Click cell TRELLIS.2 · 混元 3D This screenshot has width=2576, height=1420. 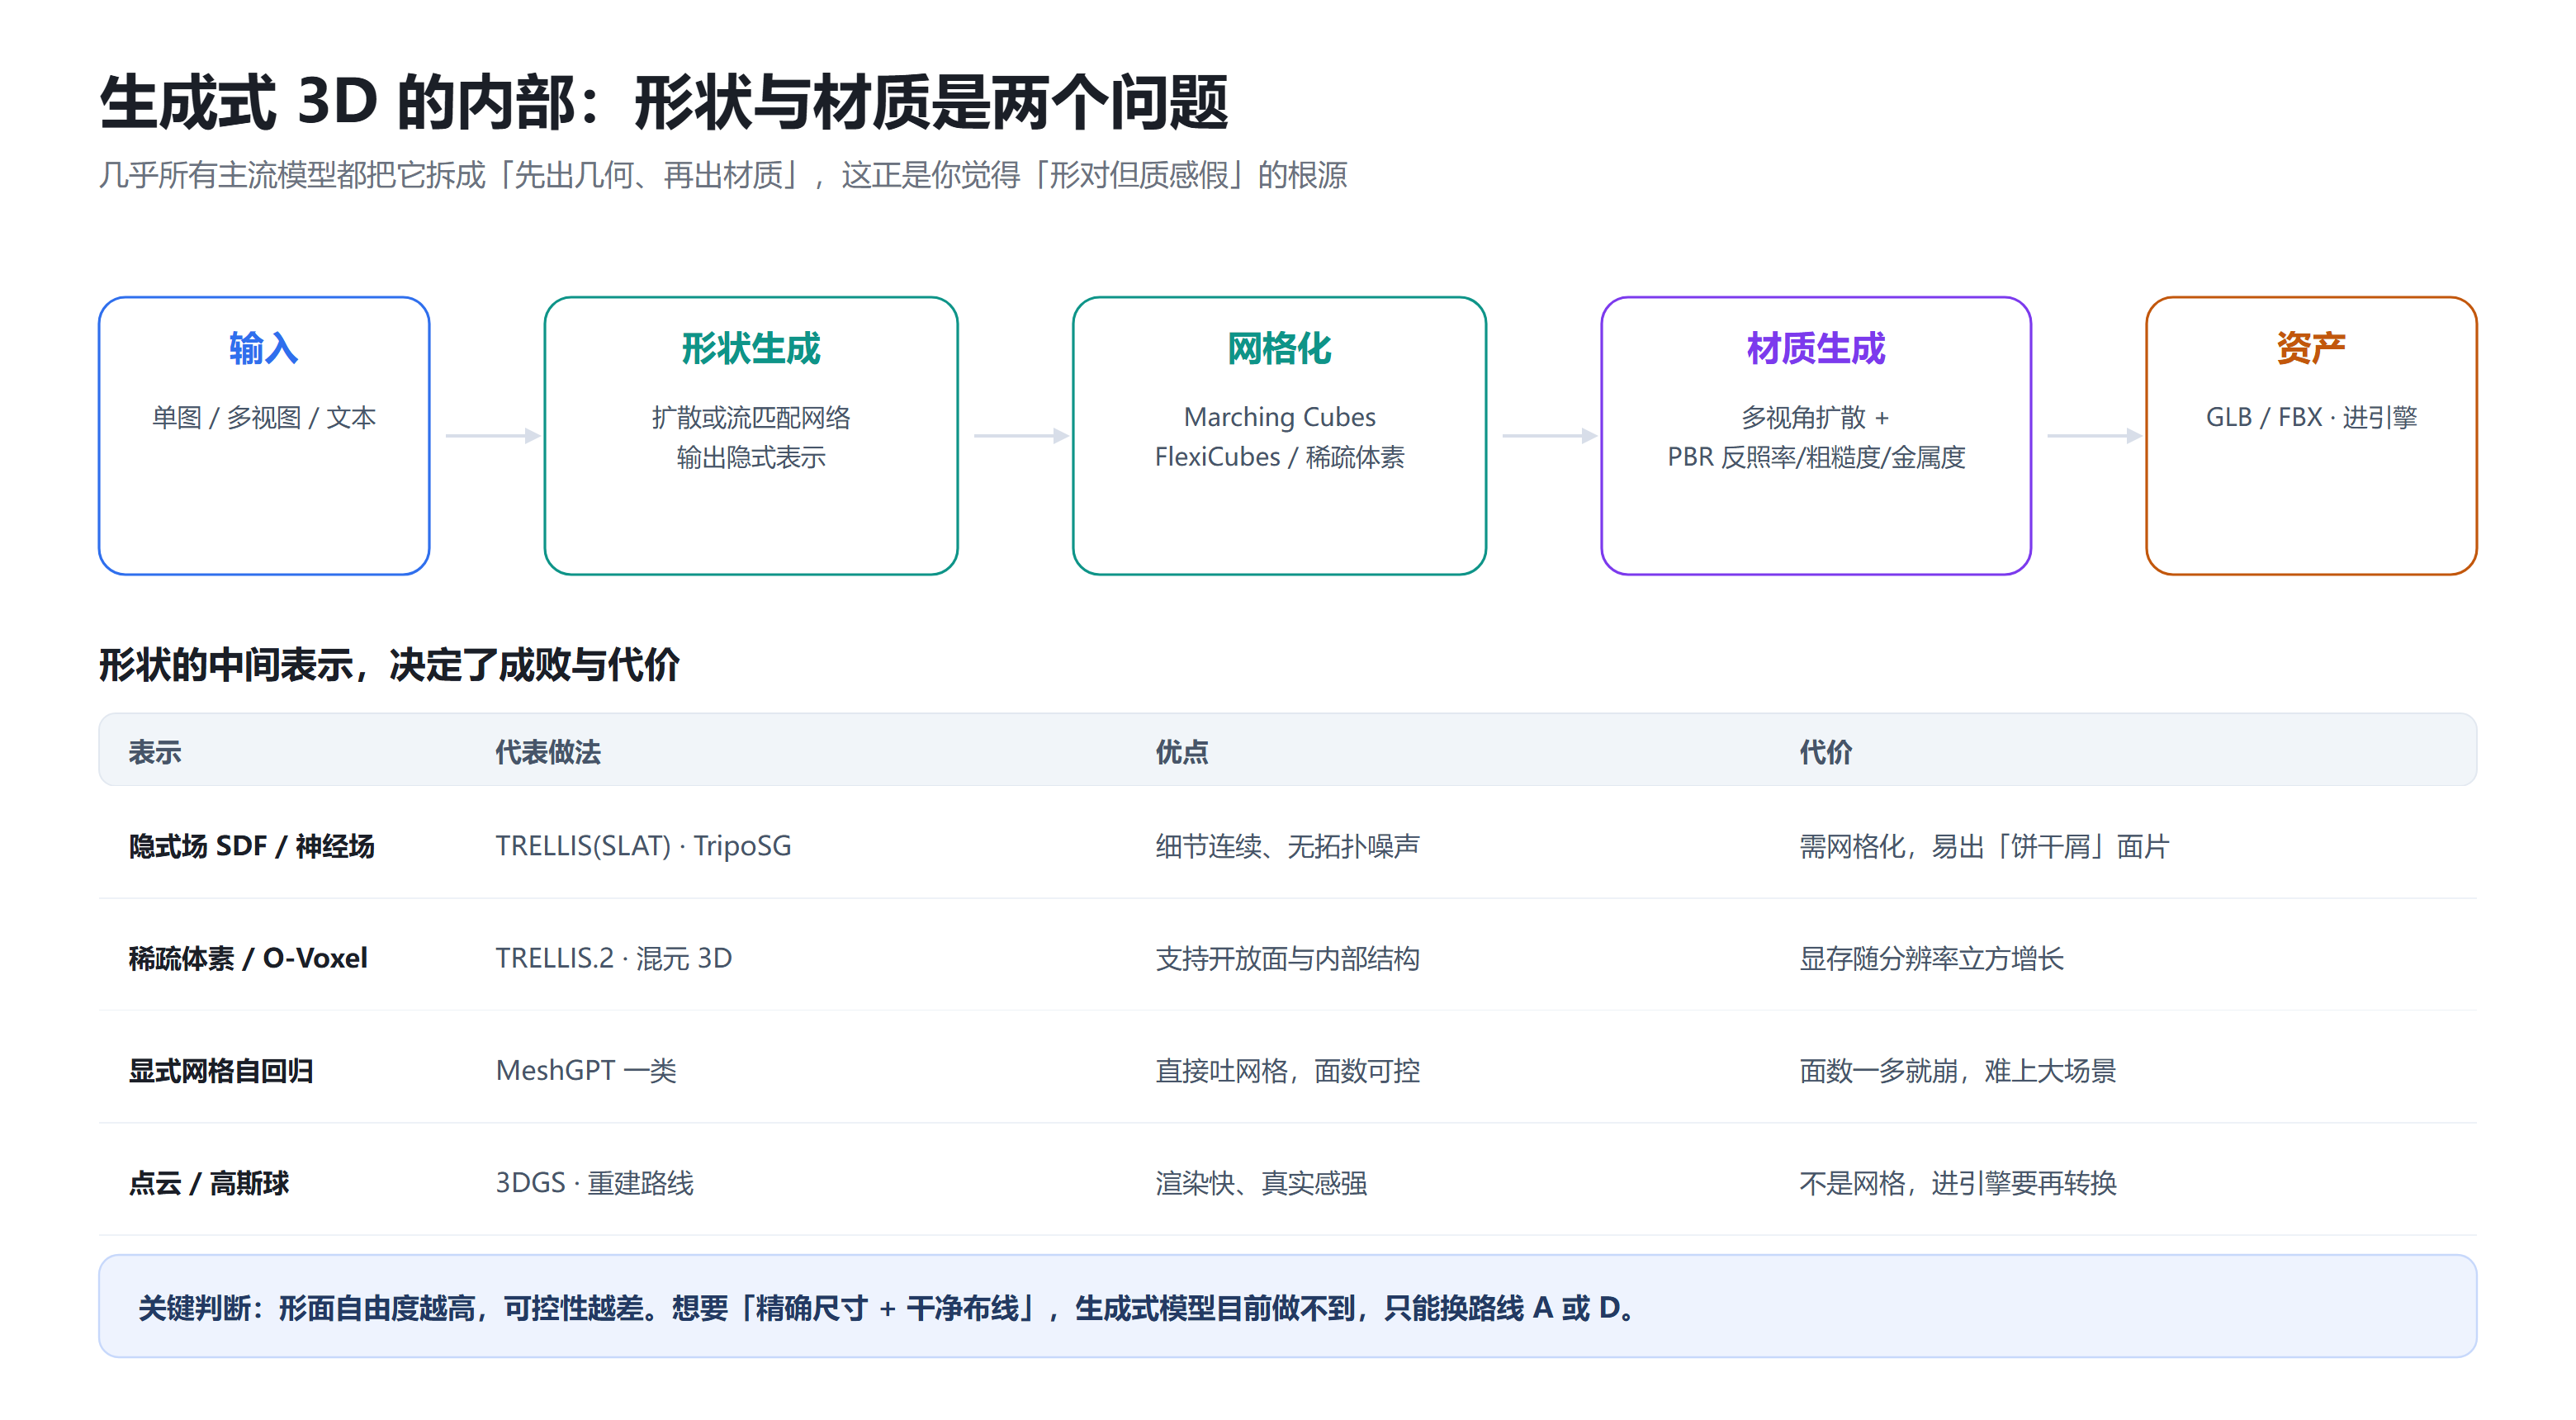pyautogui.click(x=613, y=958)
